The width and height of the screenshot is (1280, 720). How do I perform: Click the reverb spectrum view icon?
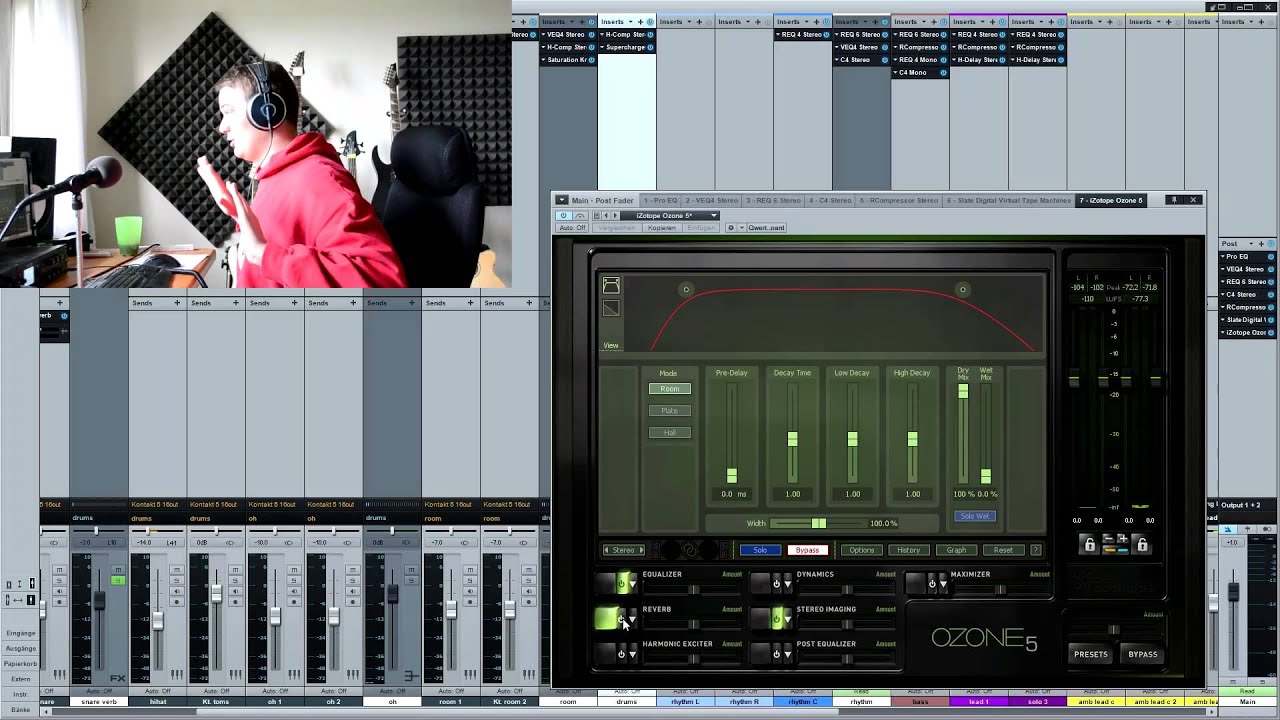611,286
